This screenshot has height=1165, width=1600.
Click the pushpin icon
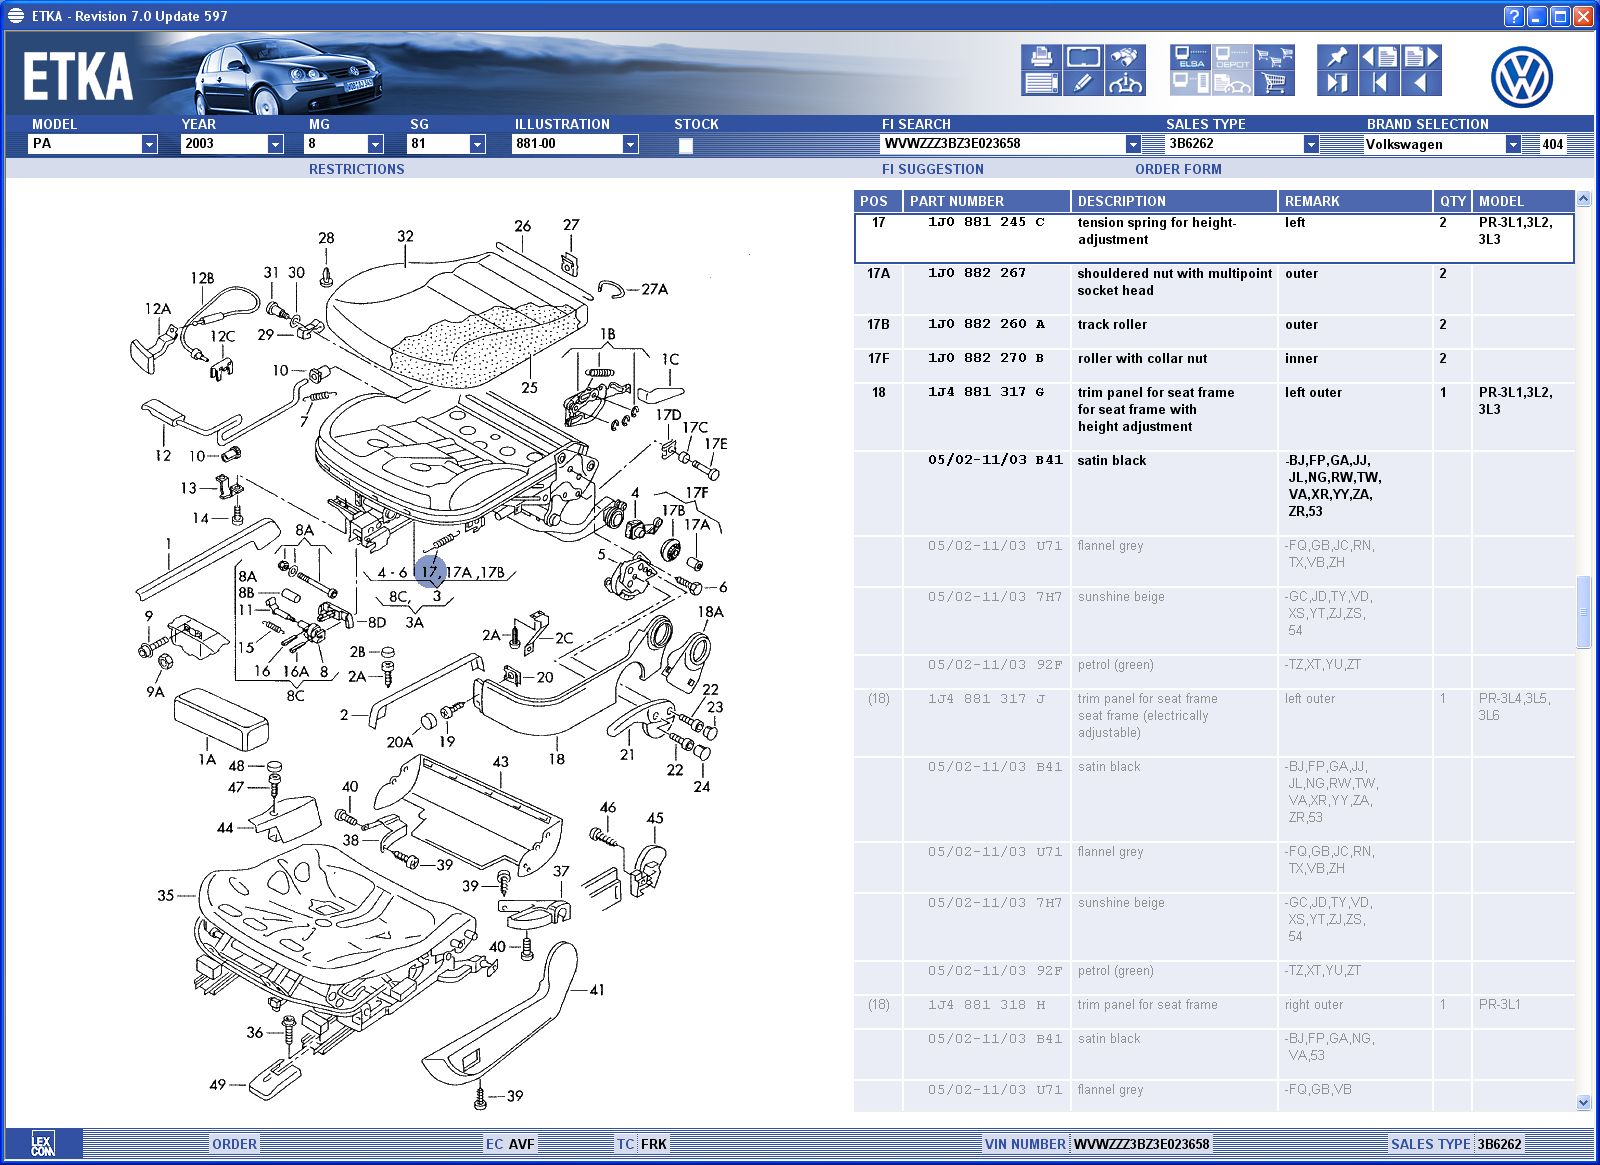(x=1336, y=57)
